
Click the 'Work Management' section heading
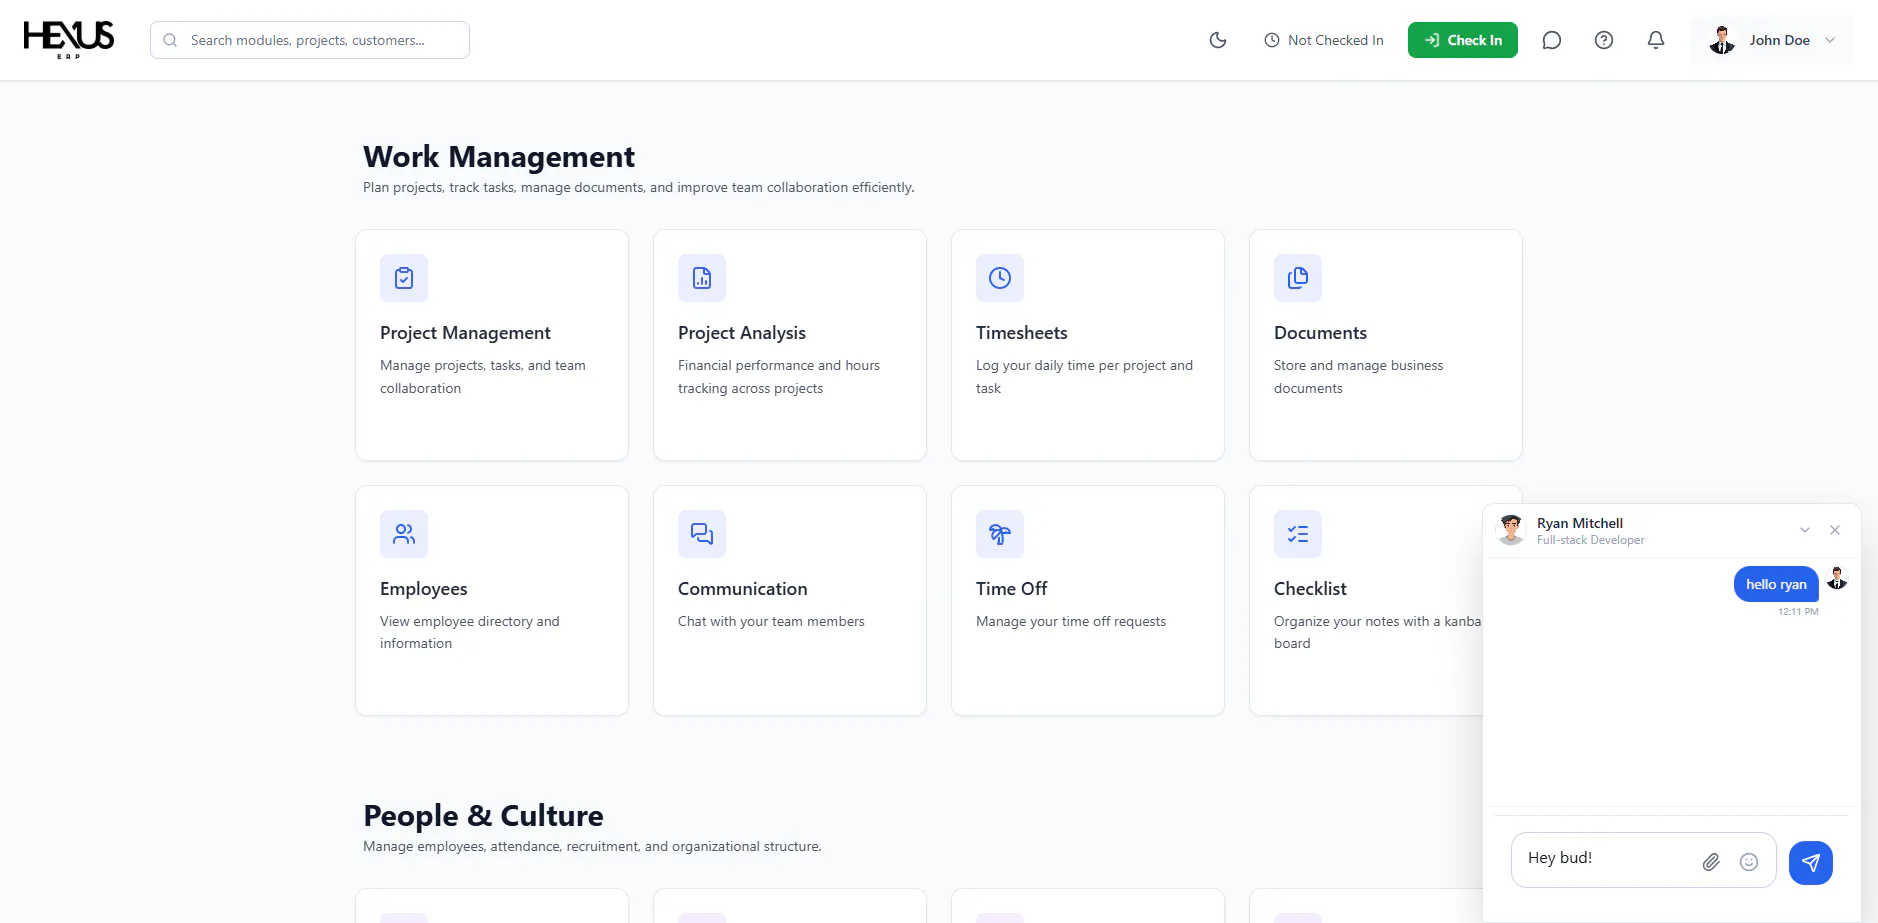coord(499,157)
